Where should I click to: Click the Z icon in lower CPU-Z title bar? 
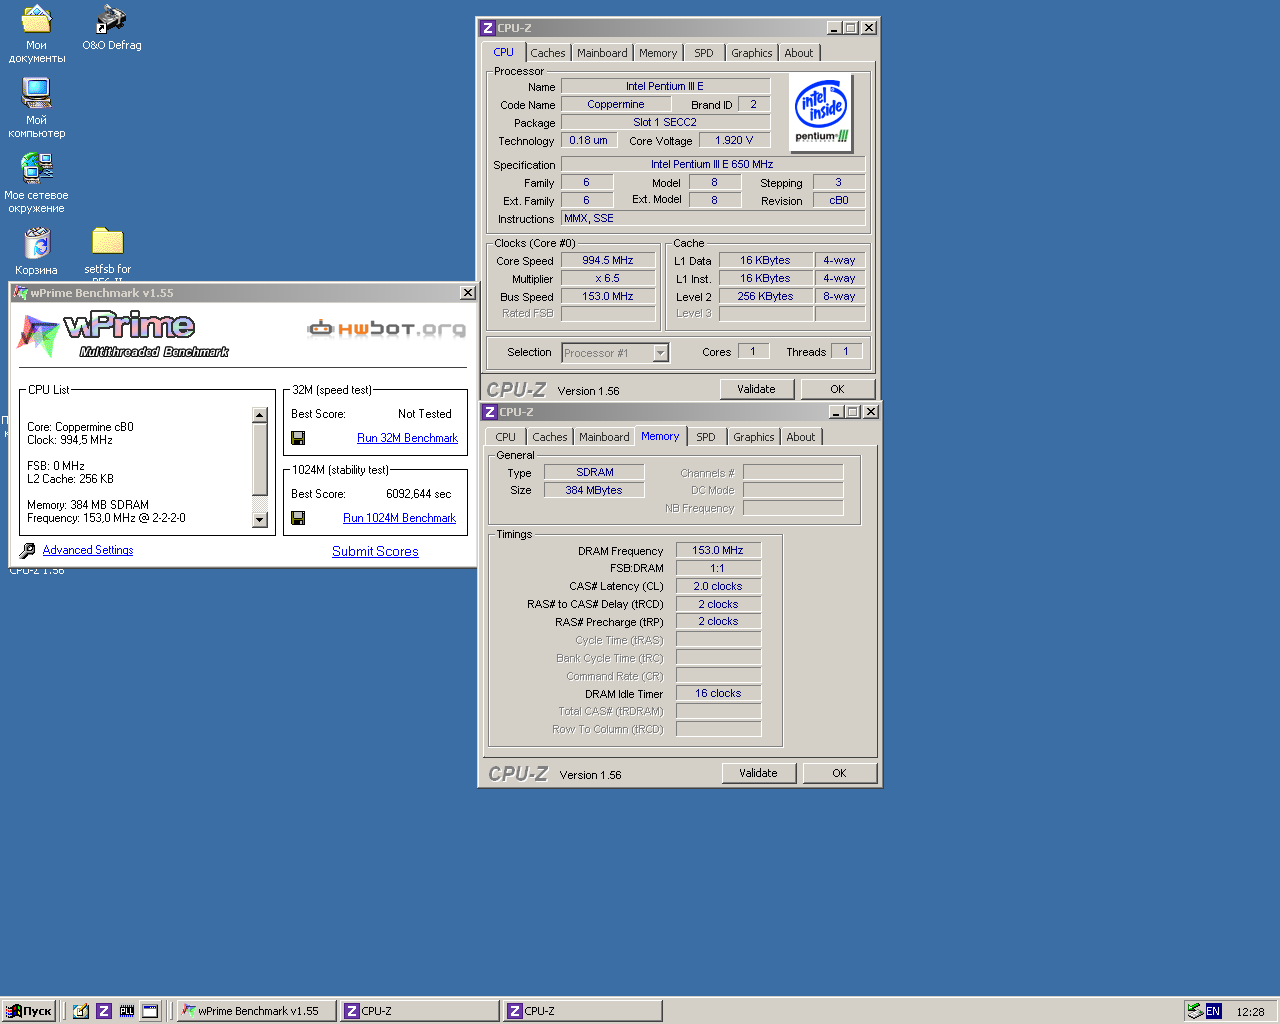pyautogui.click(x=490, y=412)
